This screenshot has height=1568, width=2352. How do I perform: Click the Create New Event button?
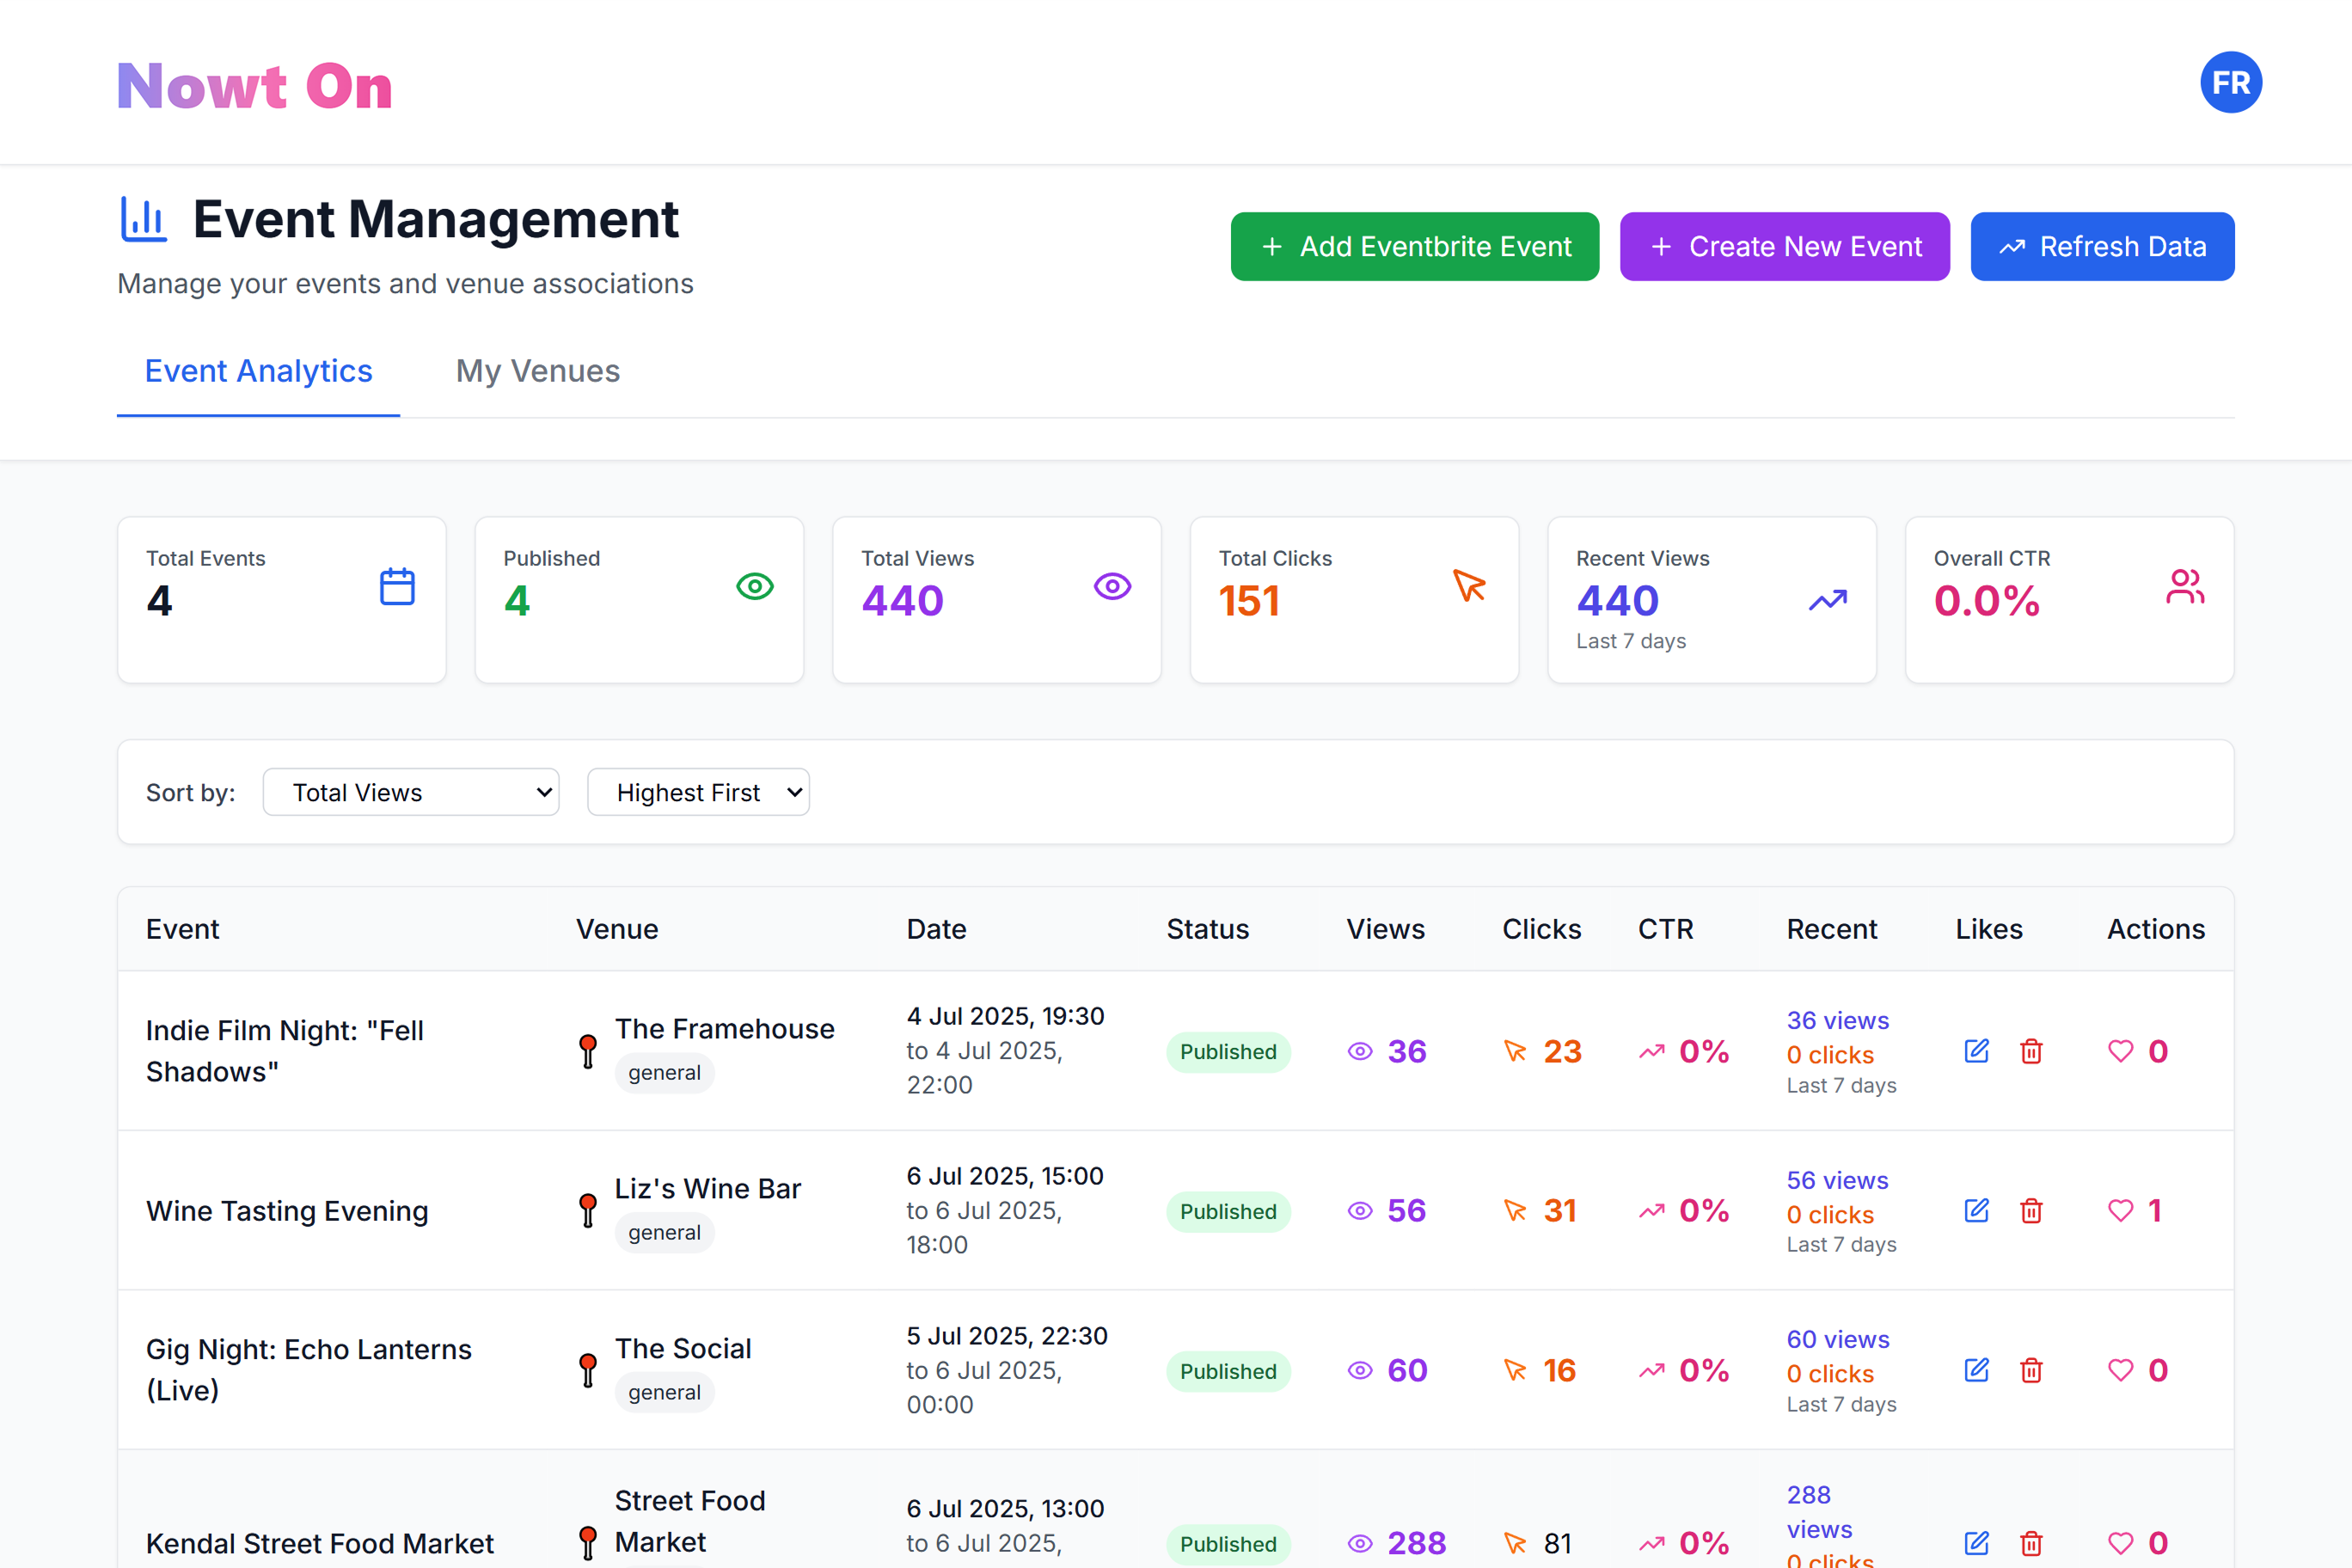click(x=1784, y=246)
